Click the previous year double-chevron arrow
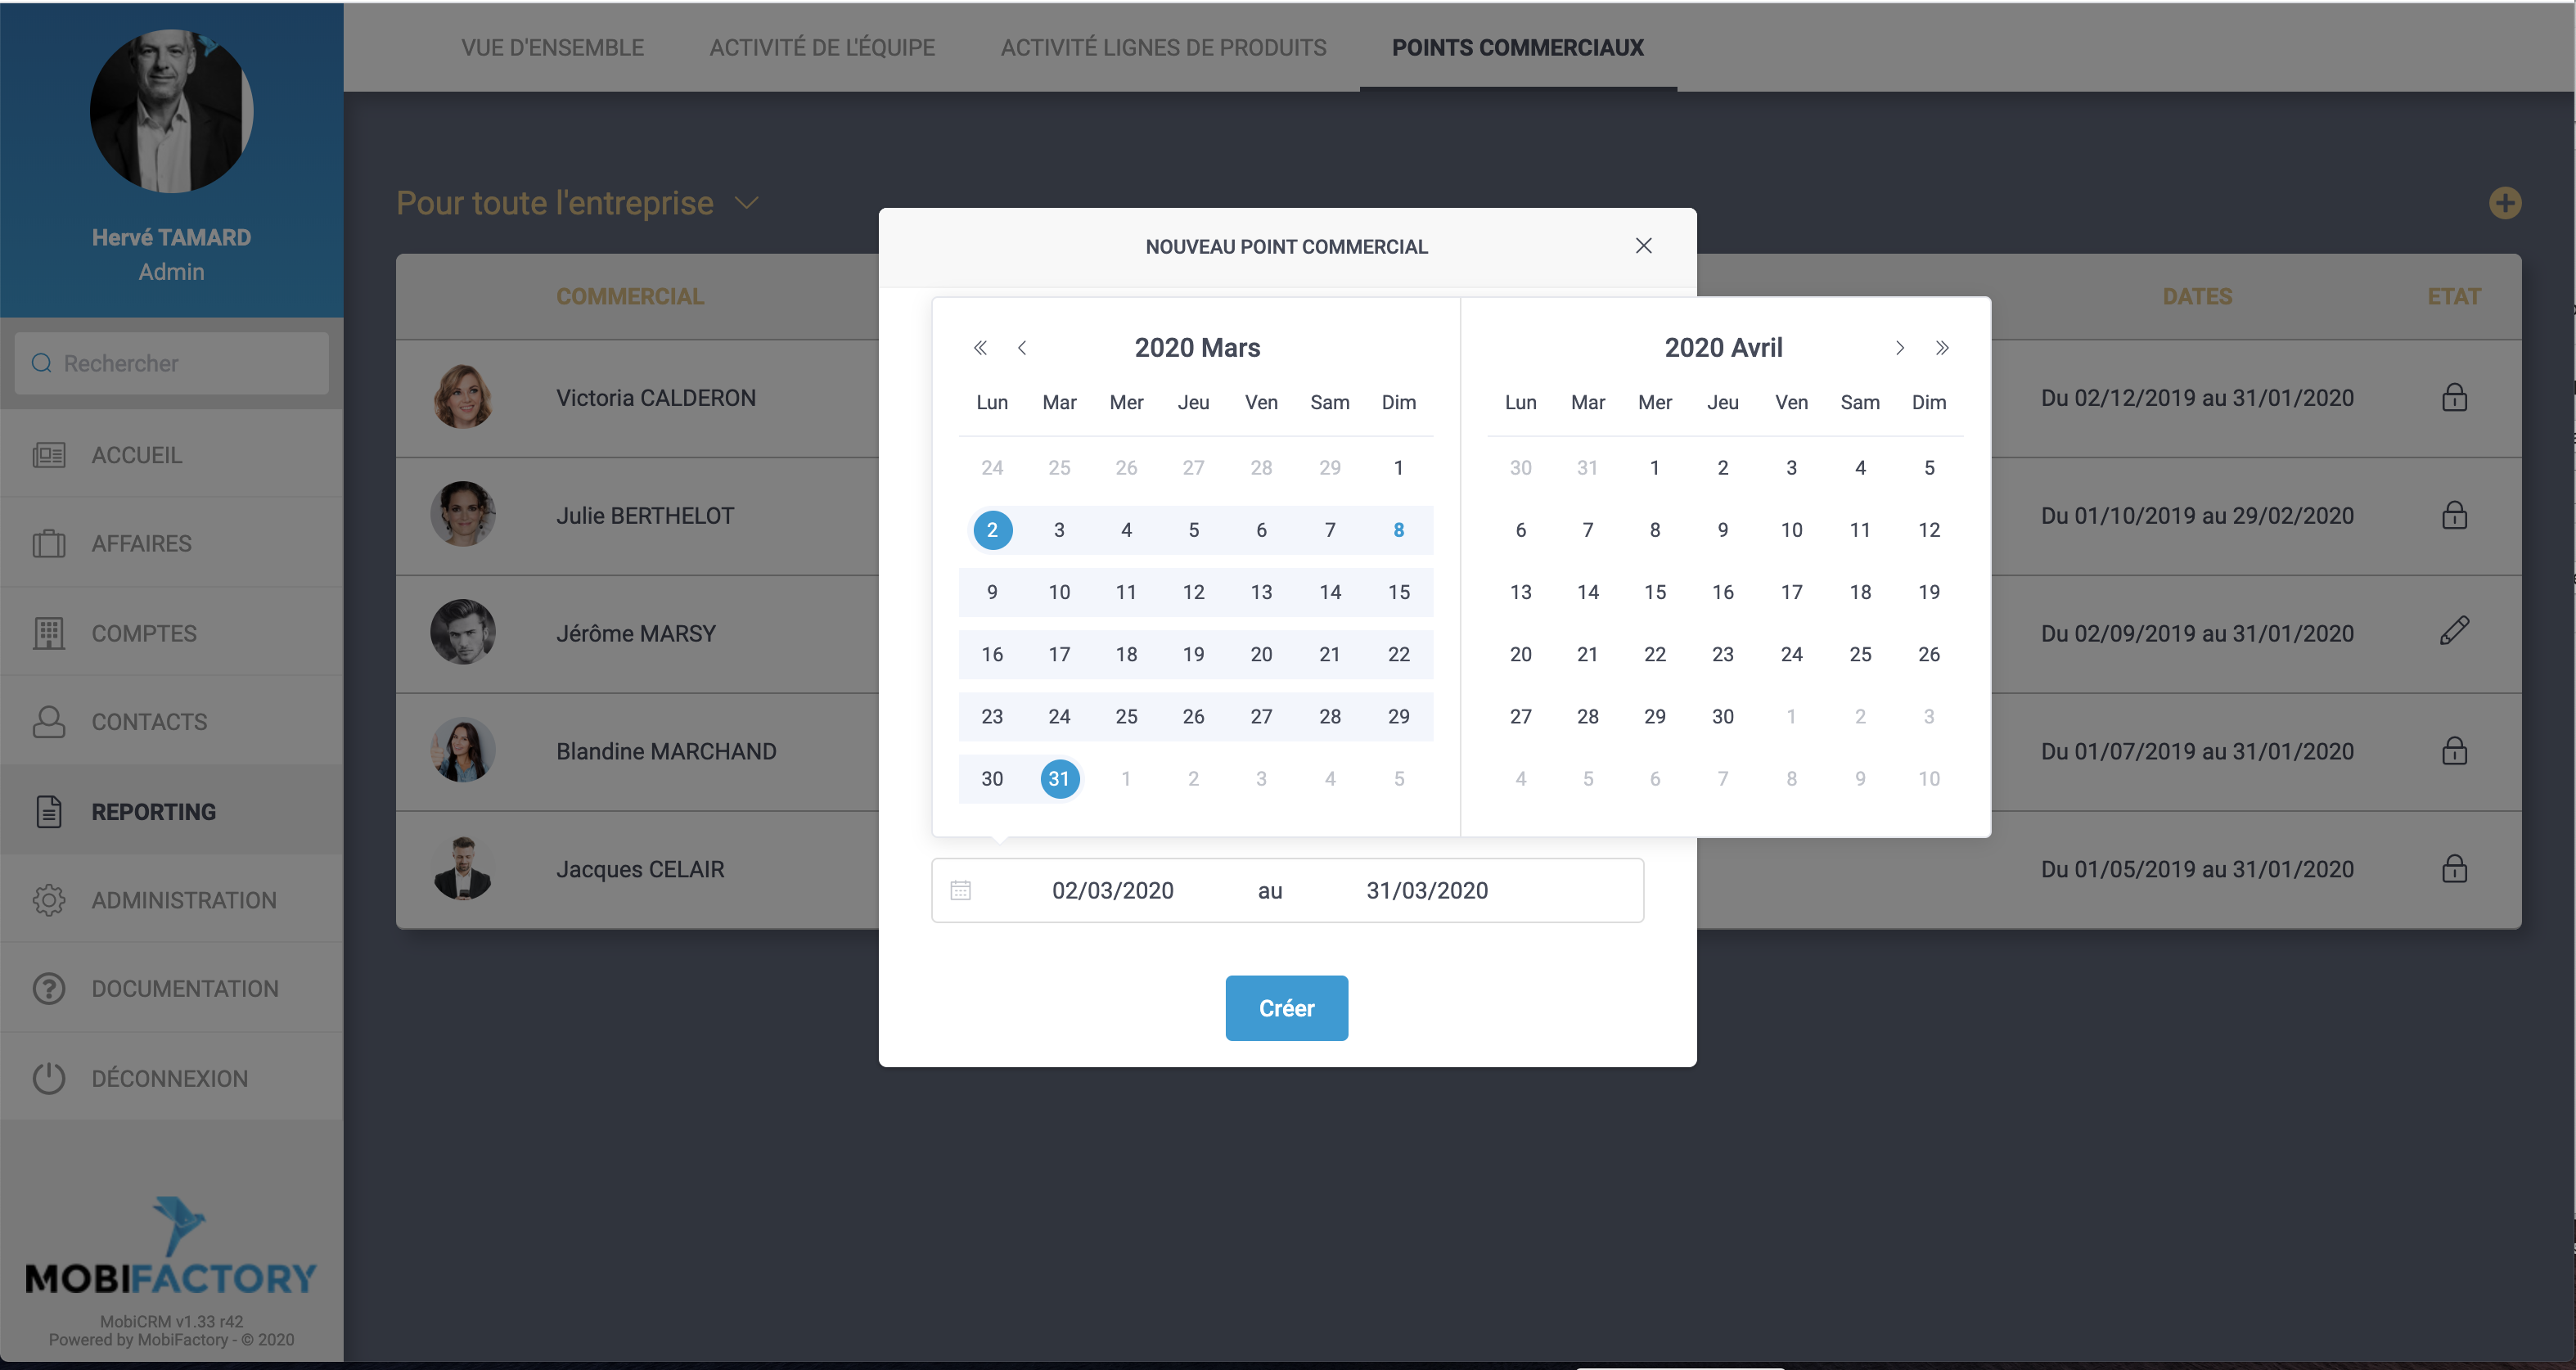This screenshot has width=2576, height=1370. (x=980, y=347)
